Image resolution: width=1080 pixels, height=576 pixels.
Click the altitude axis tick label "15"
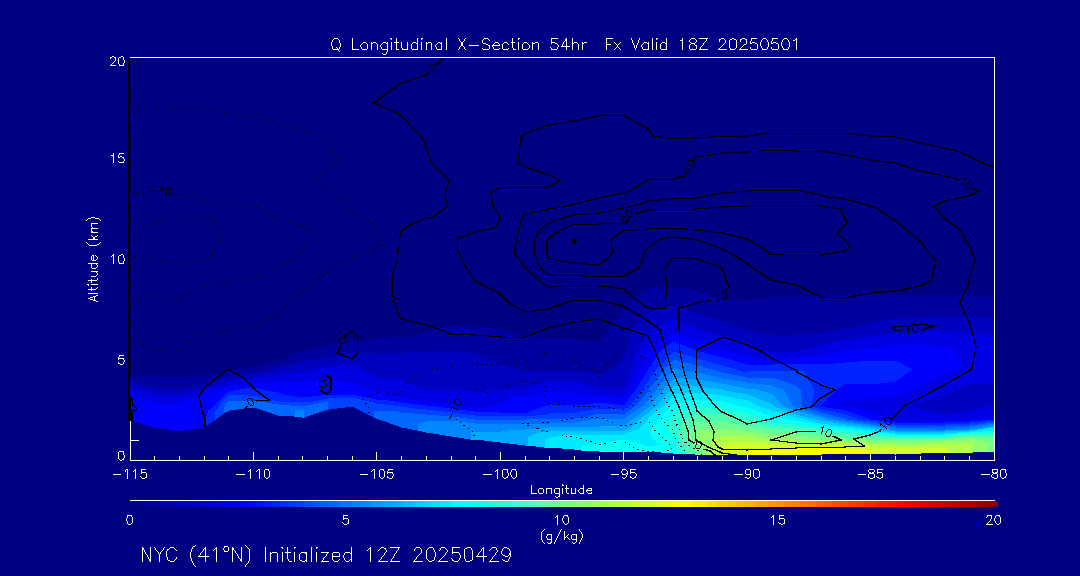[x=116, y=158]
